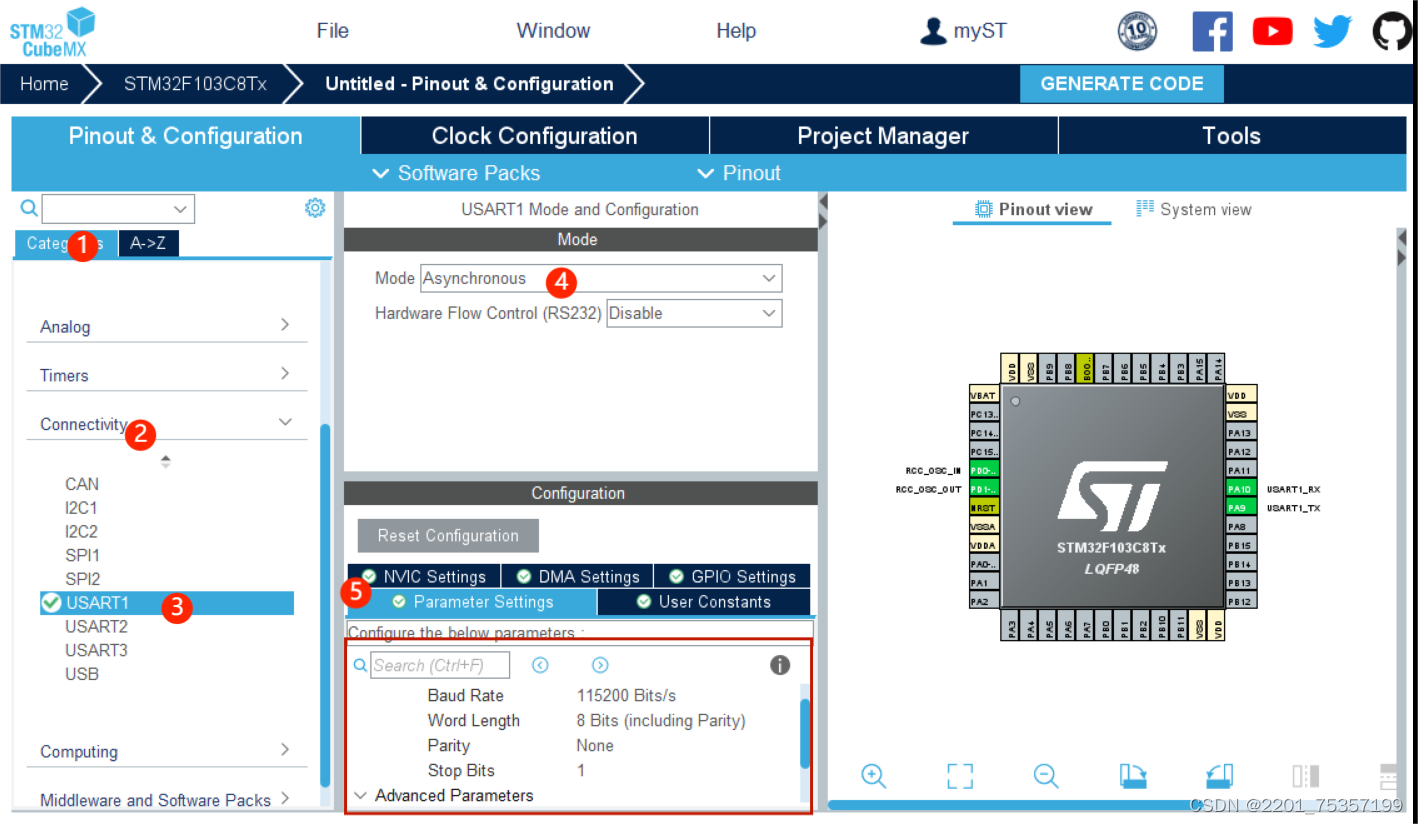This screenshot has width=1418, height=824.
Task: Go to previous parameter search result
Action: click(x=540, y=665)
